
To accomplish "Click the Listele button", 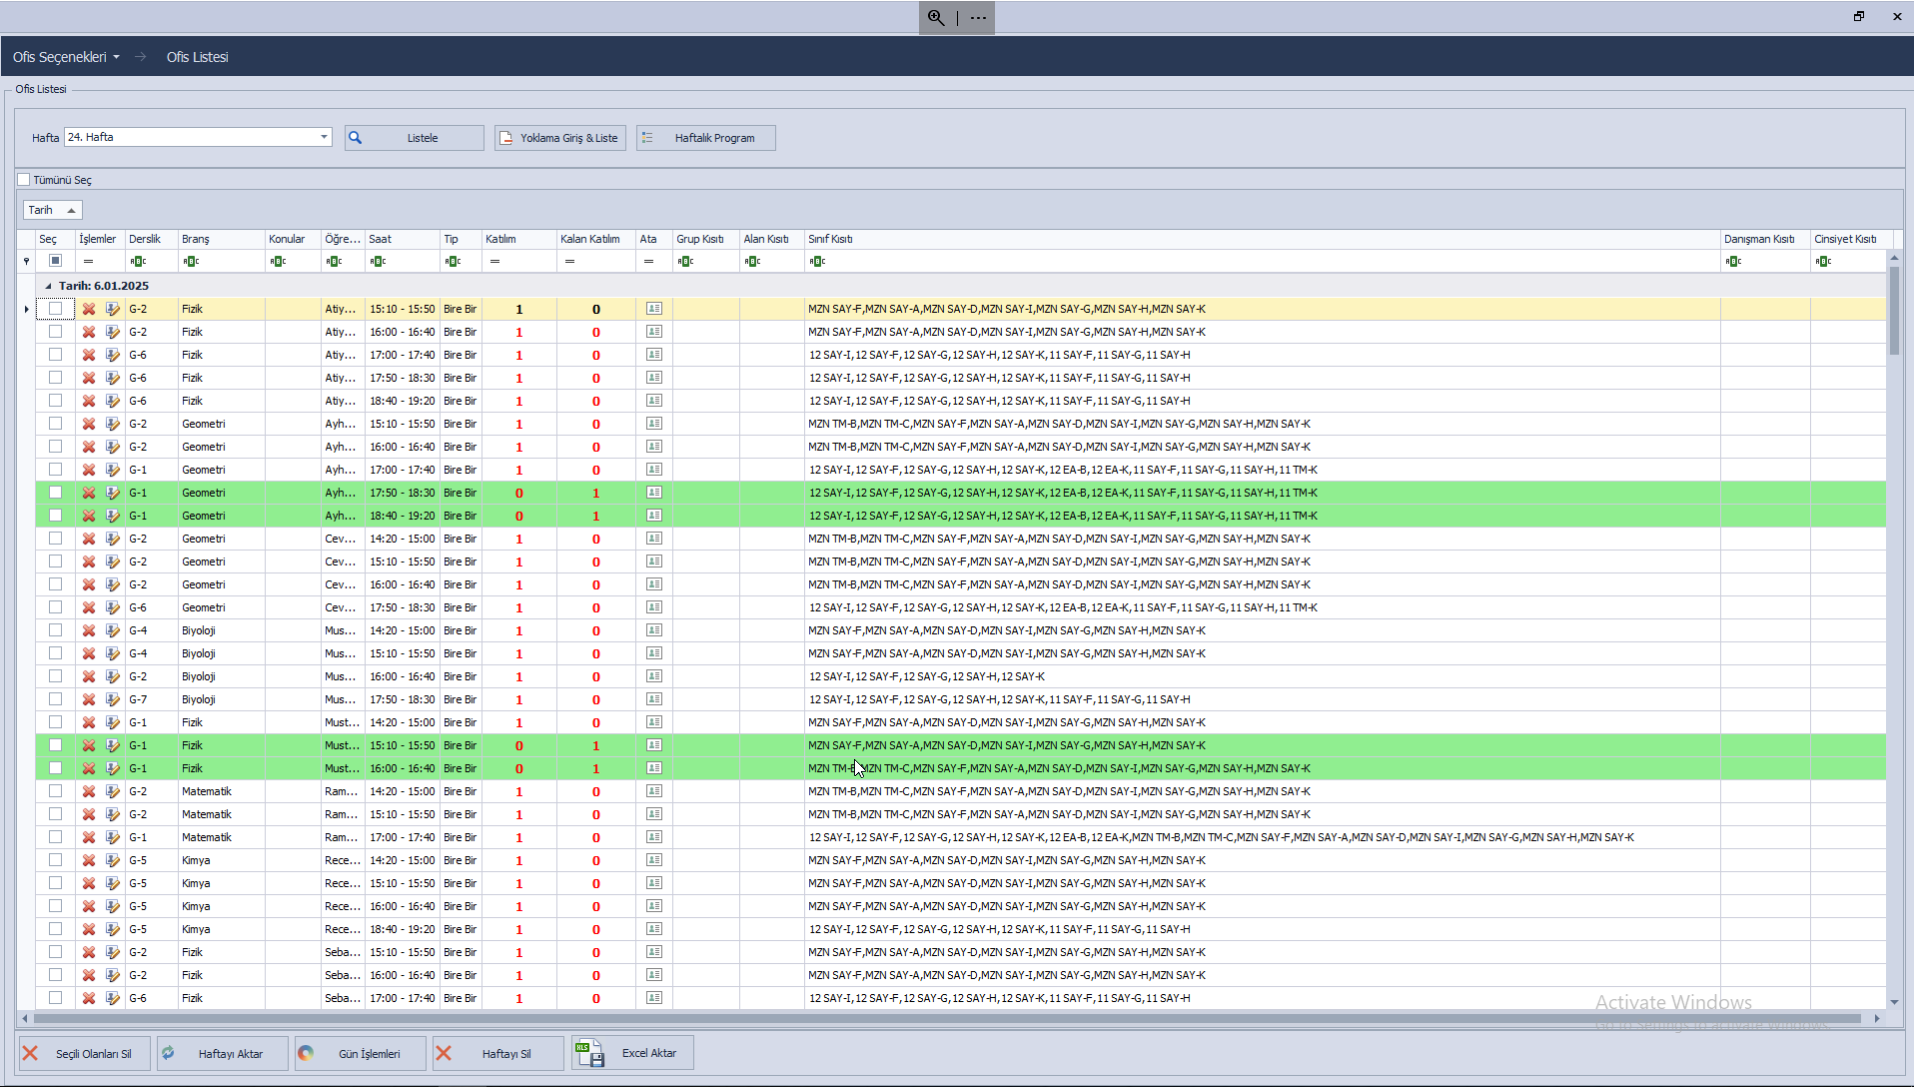I will tap(414, 138).
